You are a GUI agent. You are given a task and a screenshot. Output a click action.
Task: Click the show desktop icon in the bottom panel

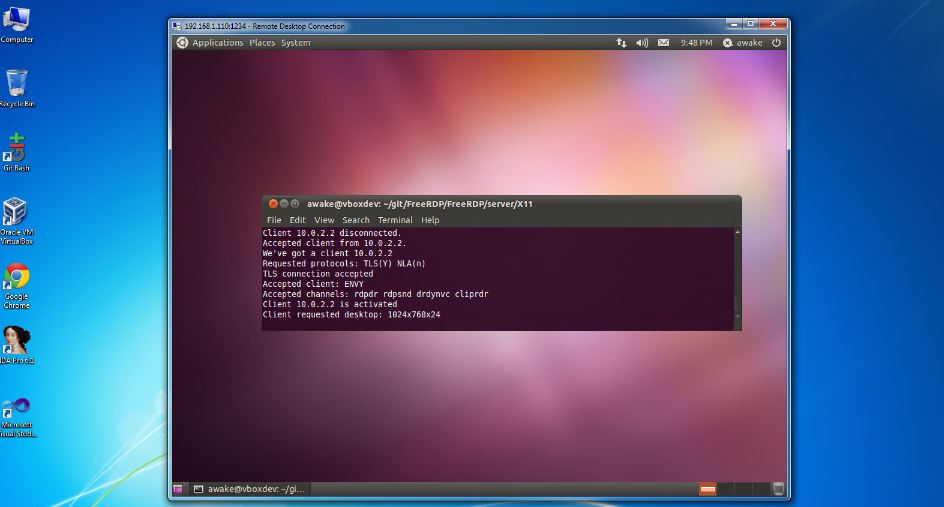tap(178, 489)
